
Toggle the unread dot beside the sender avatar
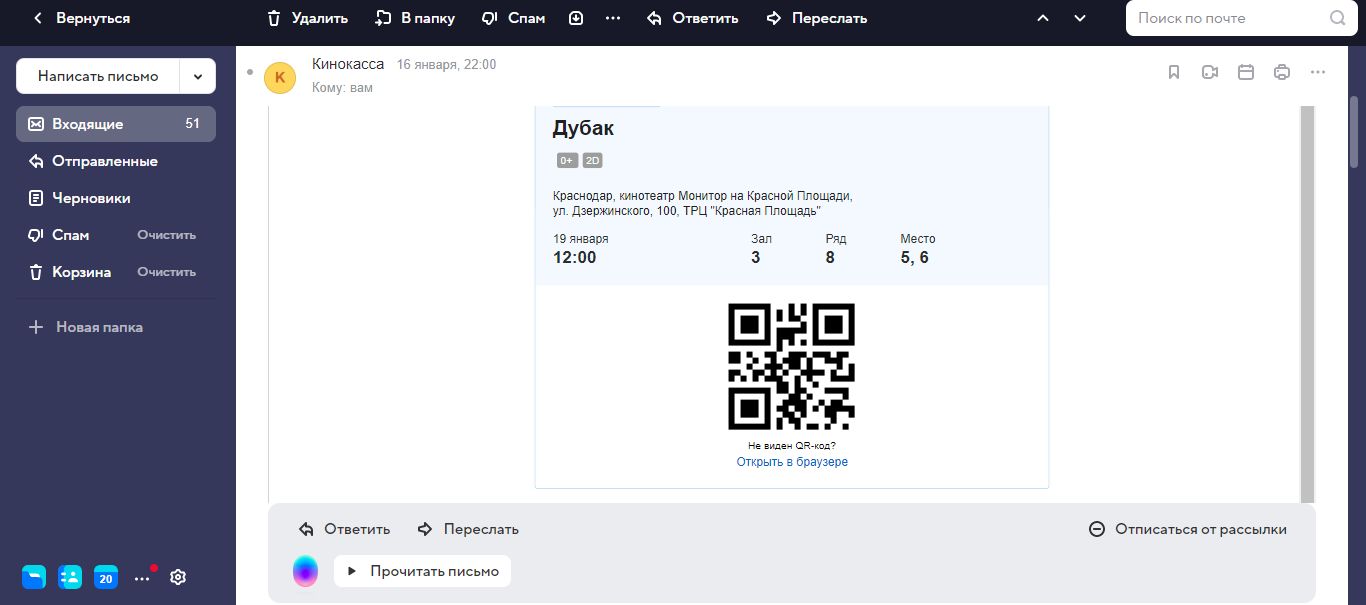pyautogui.click(x=250, y=72)
